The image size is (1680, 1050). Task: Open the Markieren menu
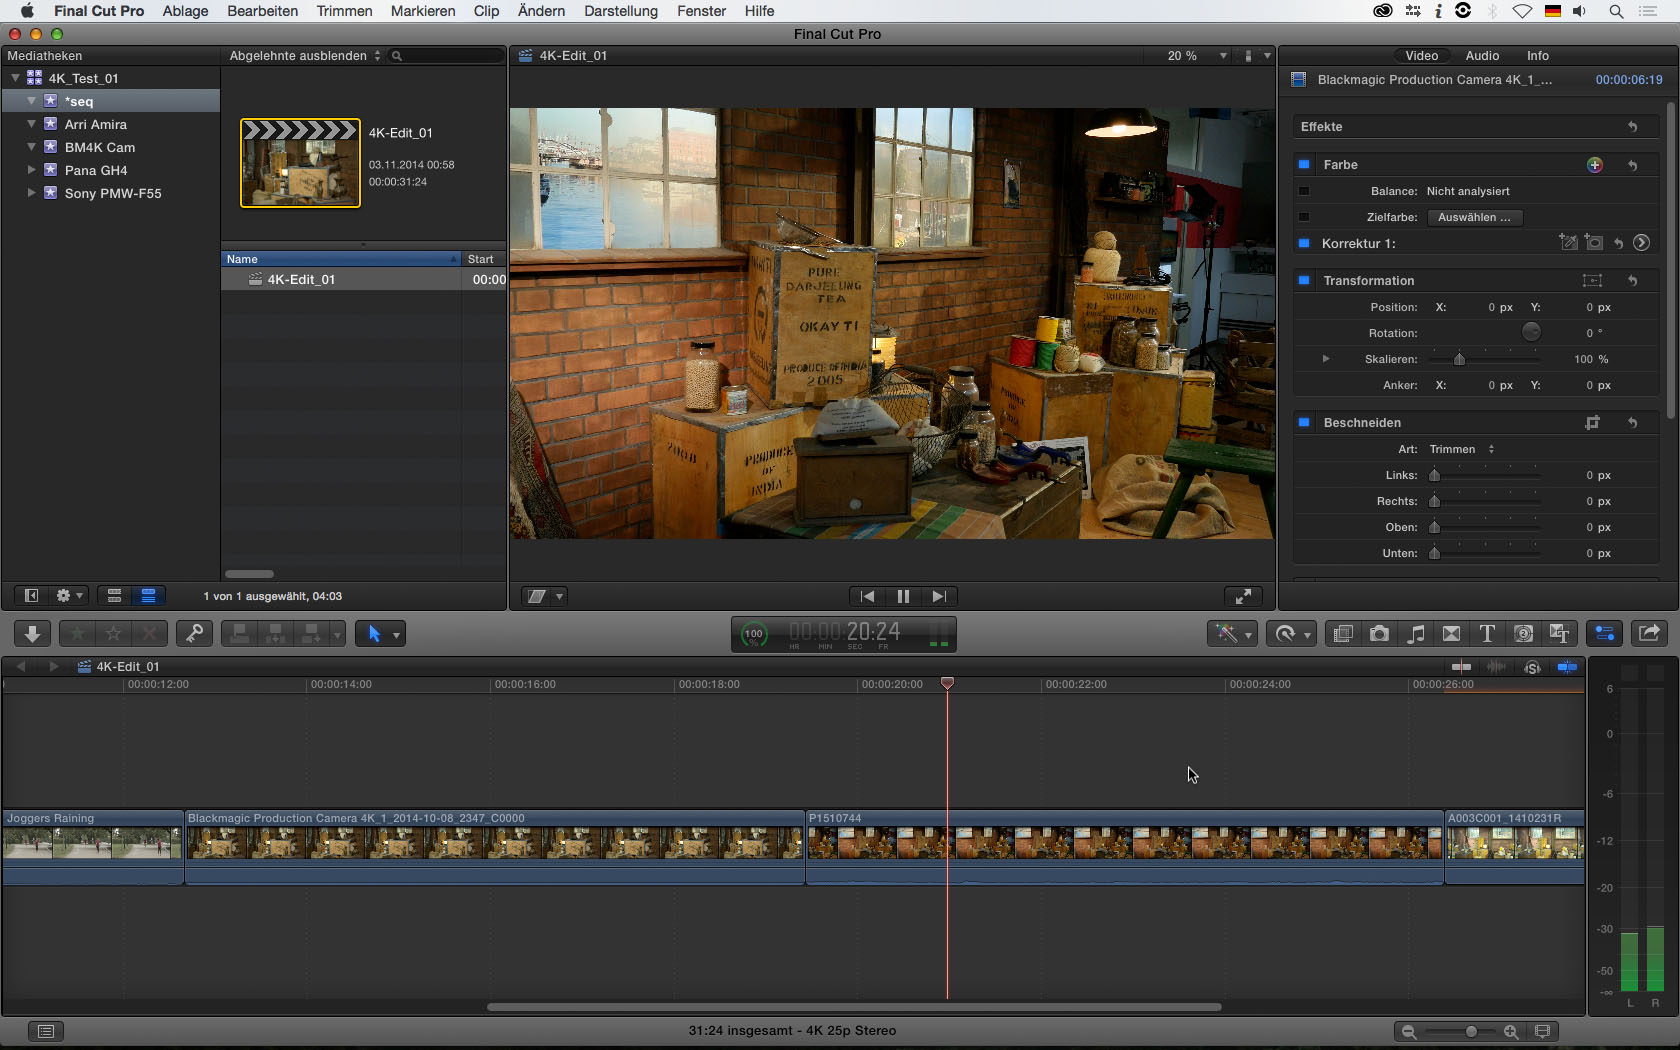coord(422,11)
